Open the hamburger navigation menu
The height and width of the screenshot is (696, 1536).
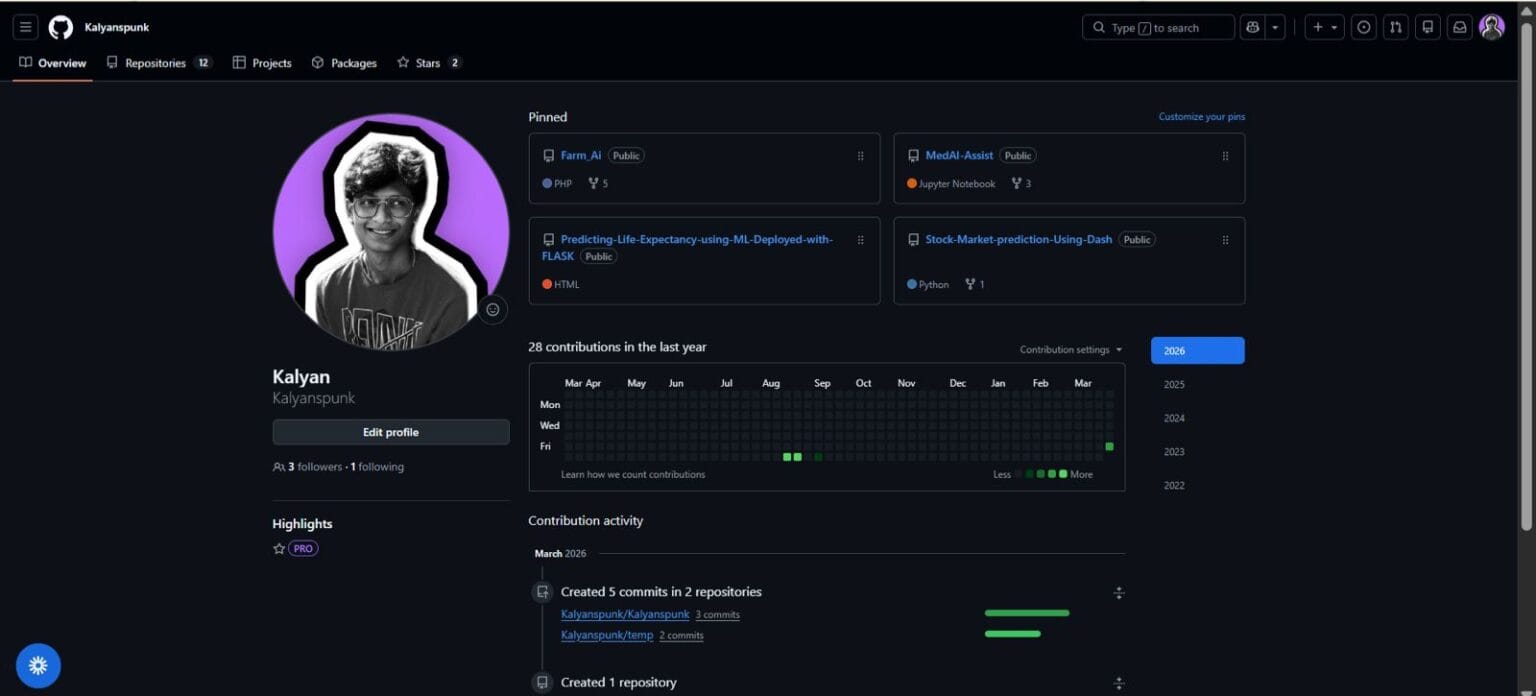point(25,27)
